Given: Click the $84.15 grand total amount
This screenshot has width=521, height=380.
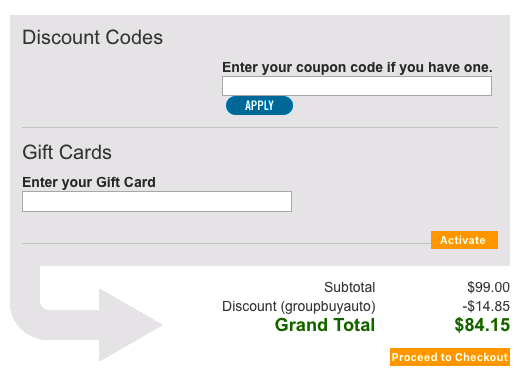Looking at the screenshot, I should pos(482,325).
